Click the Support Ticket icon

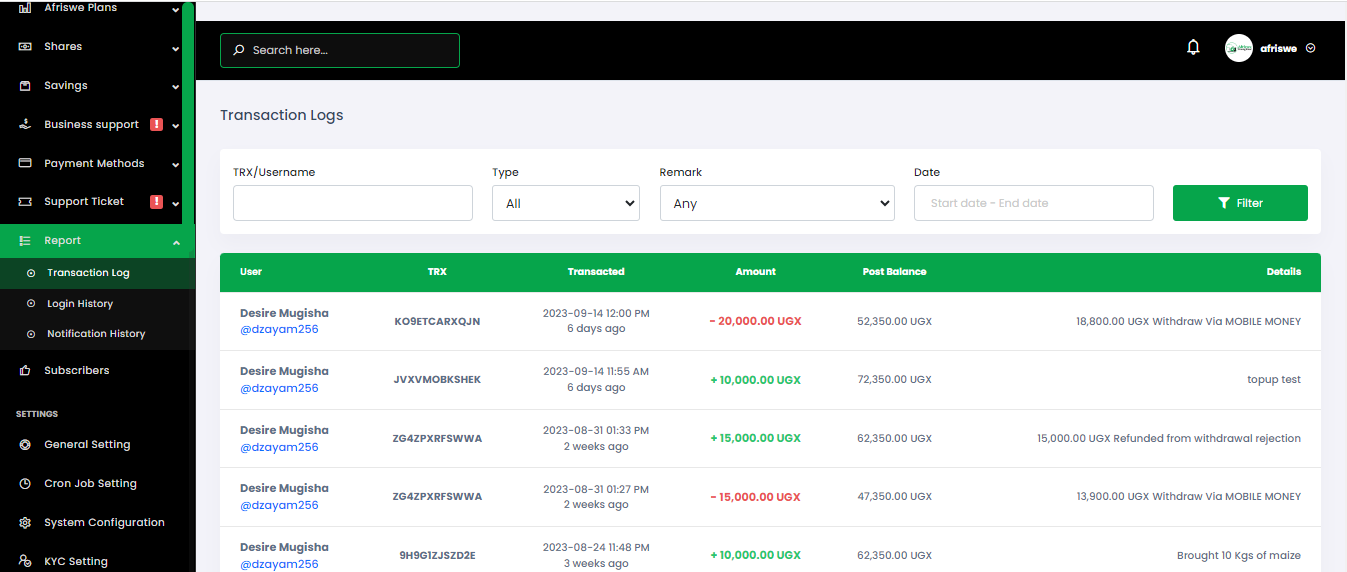tap(25, 202)
